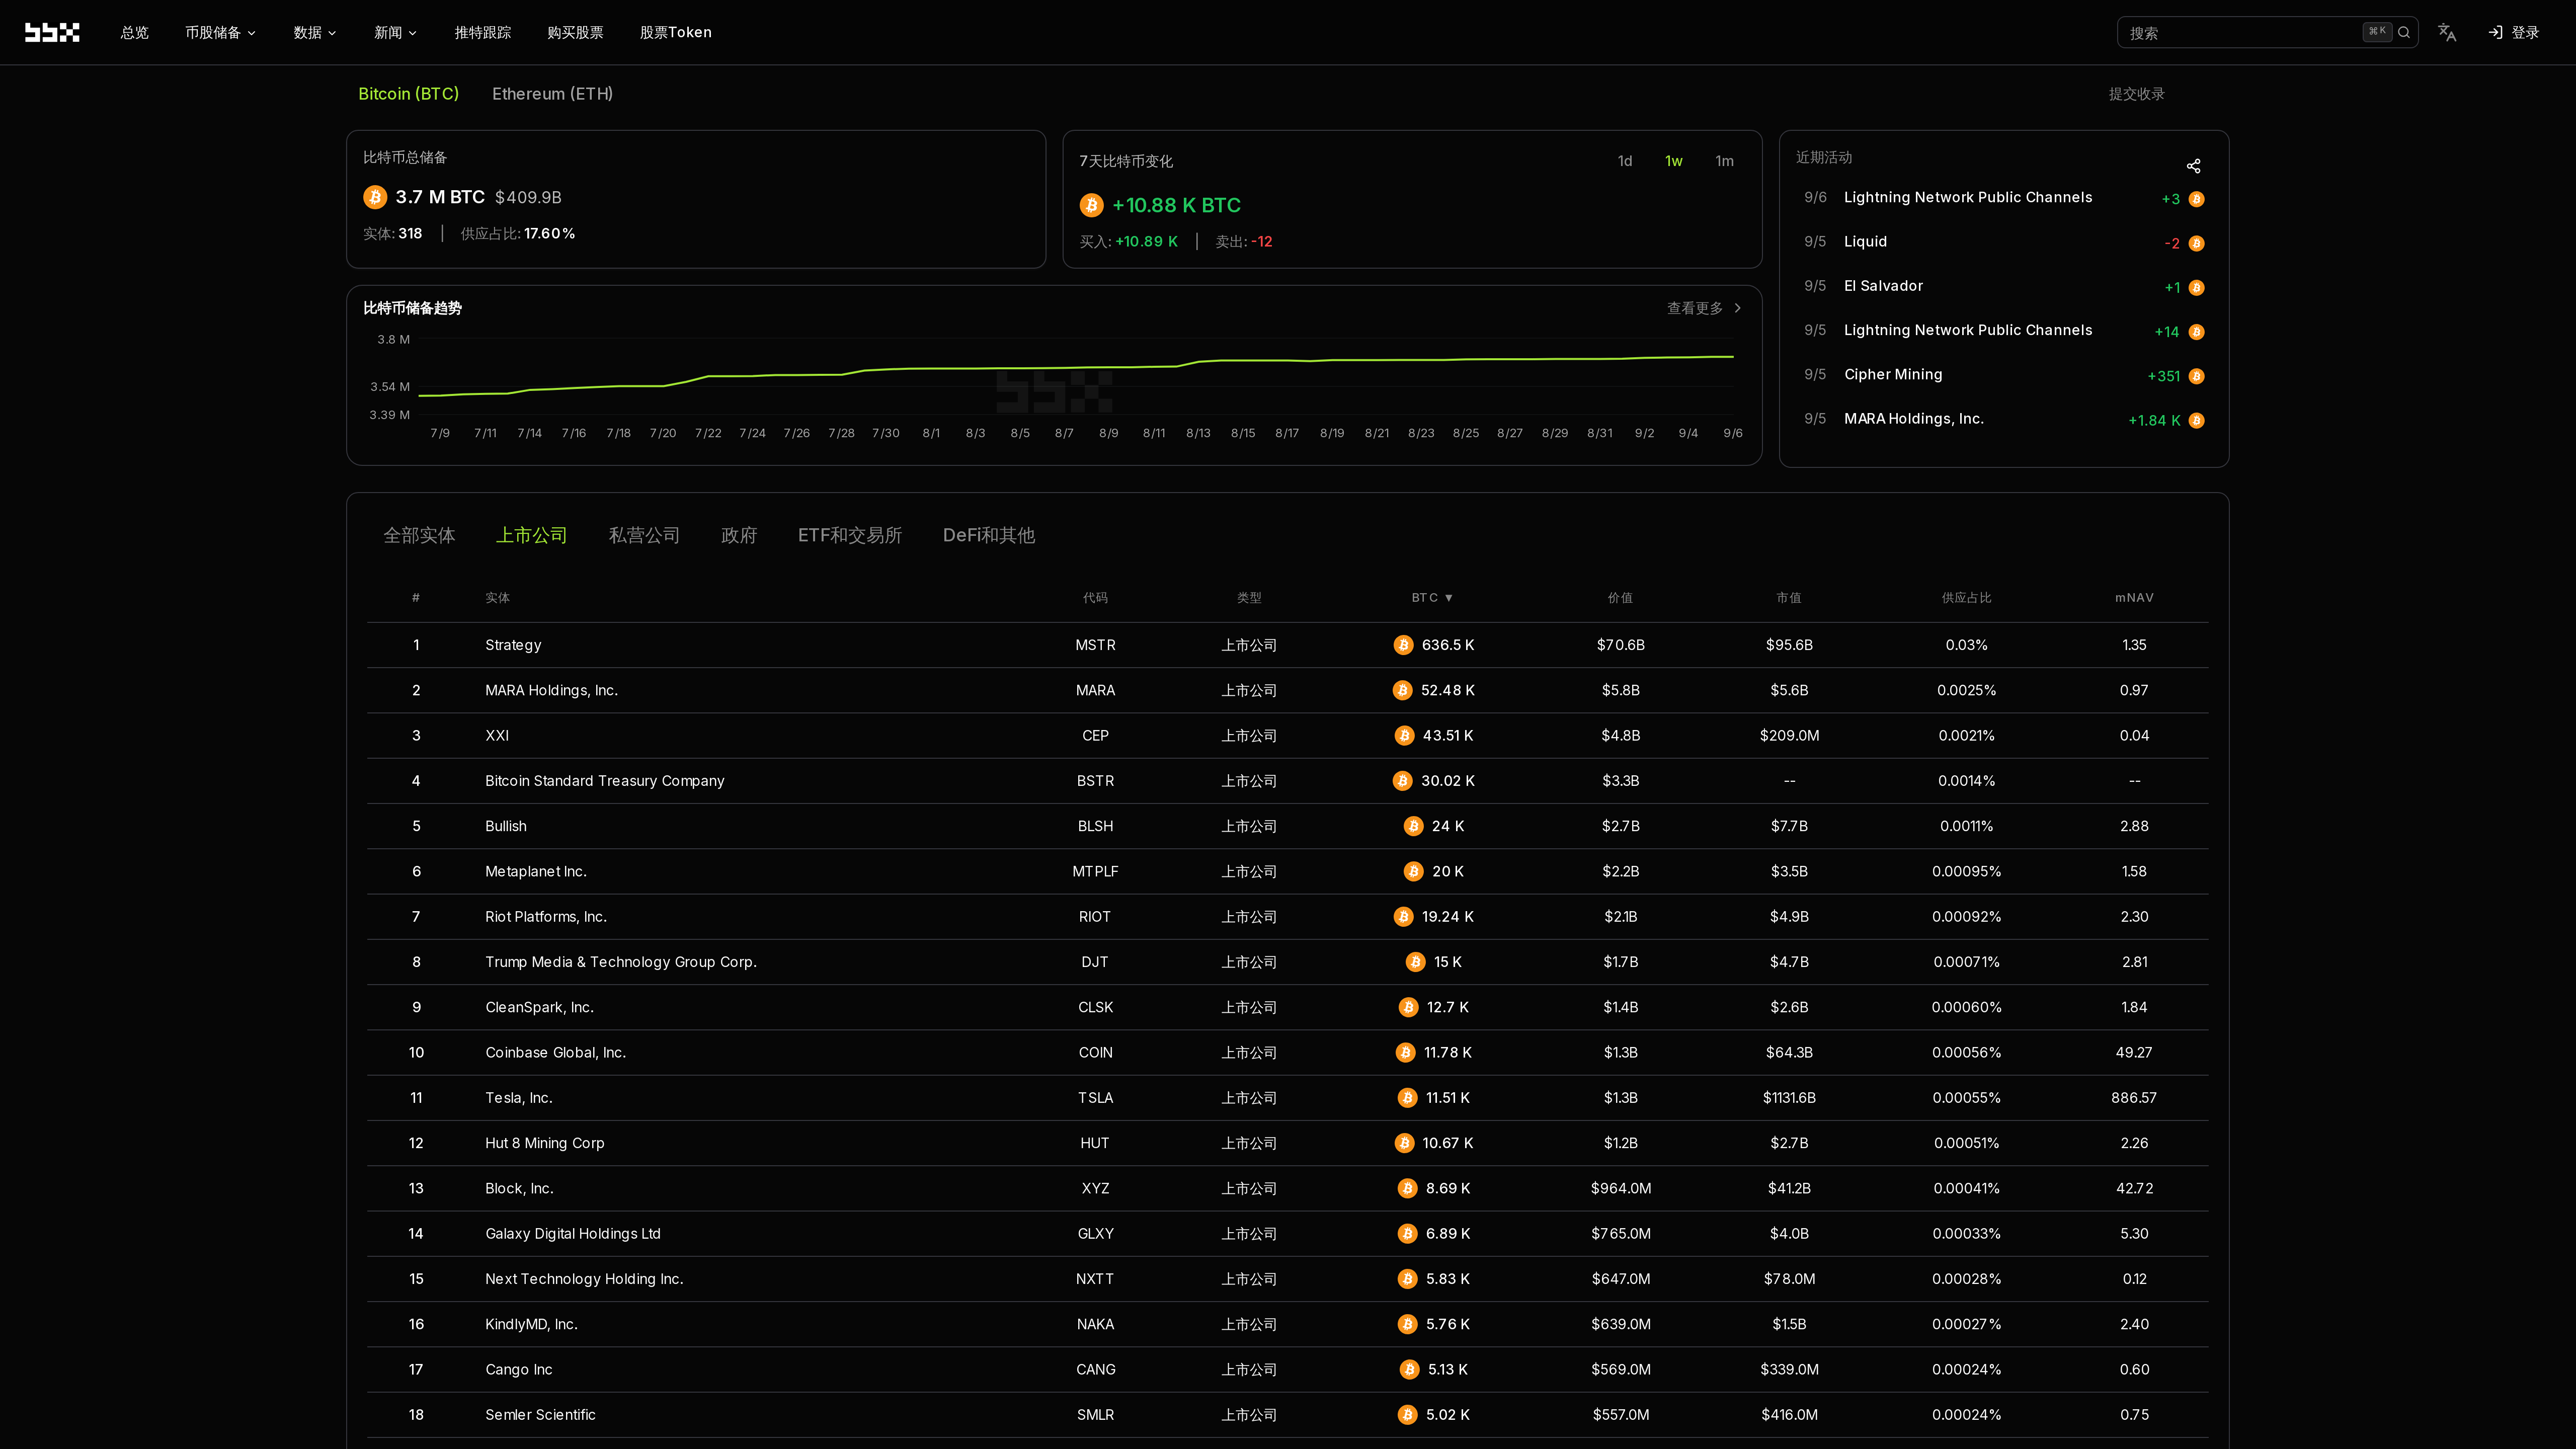Click the Bitcoin icon beside 3.7 M BTC
Image resolution: width=2576 pixels, height=1449 pixels.
[x=375, y=197]
